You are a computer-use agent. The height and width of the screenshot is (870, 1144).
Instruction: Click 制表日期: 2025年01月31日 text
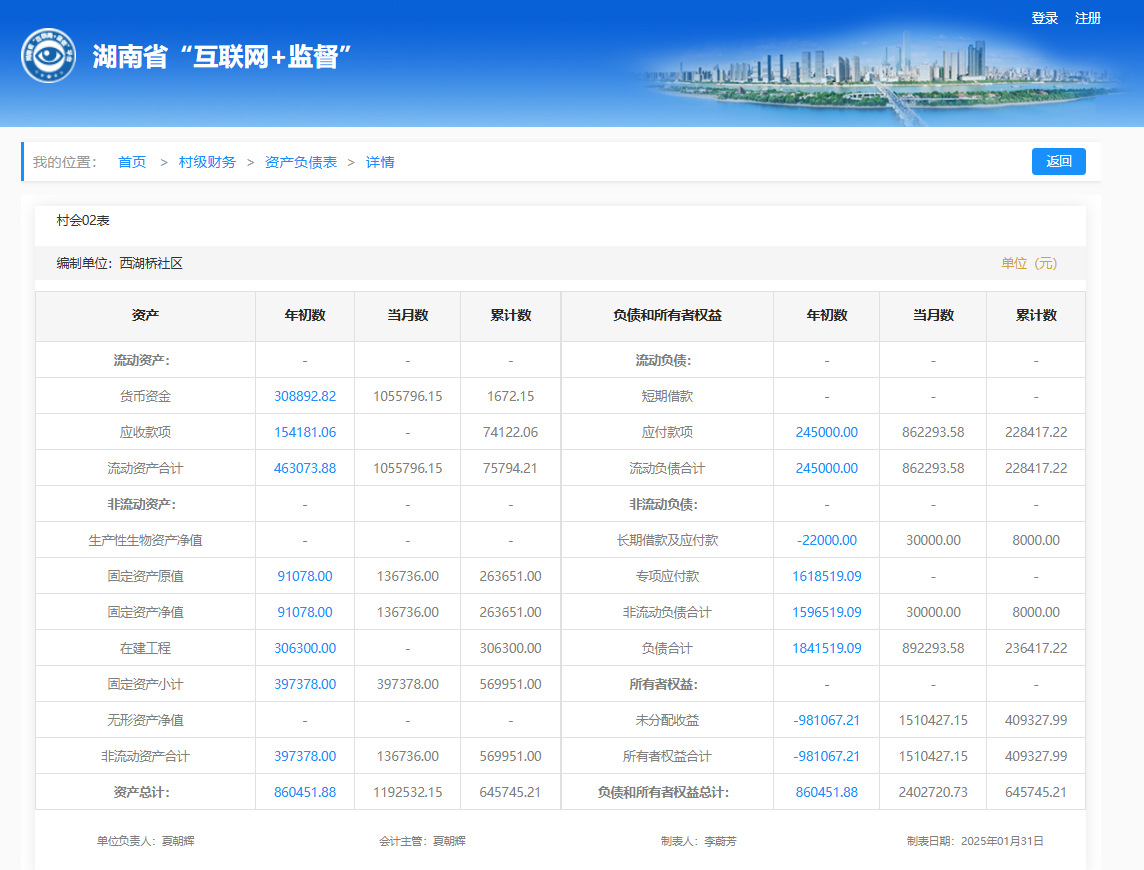tap(975, 841)
